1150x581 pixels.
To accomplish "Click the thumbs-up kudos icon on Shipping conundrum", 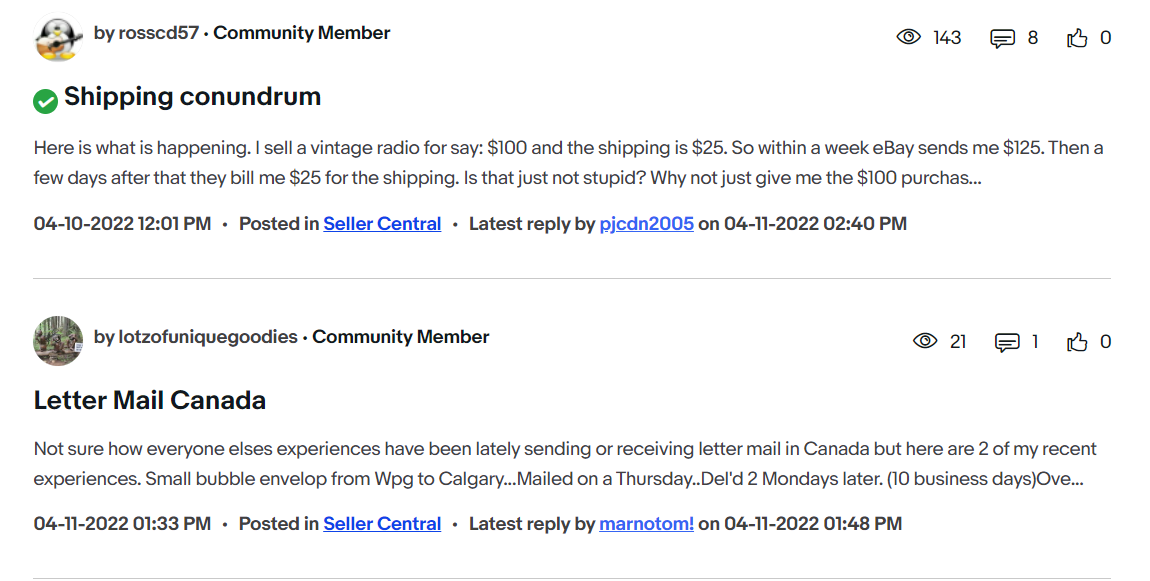I will [1077, 38].
